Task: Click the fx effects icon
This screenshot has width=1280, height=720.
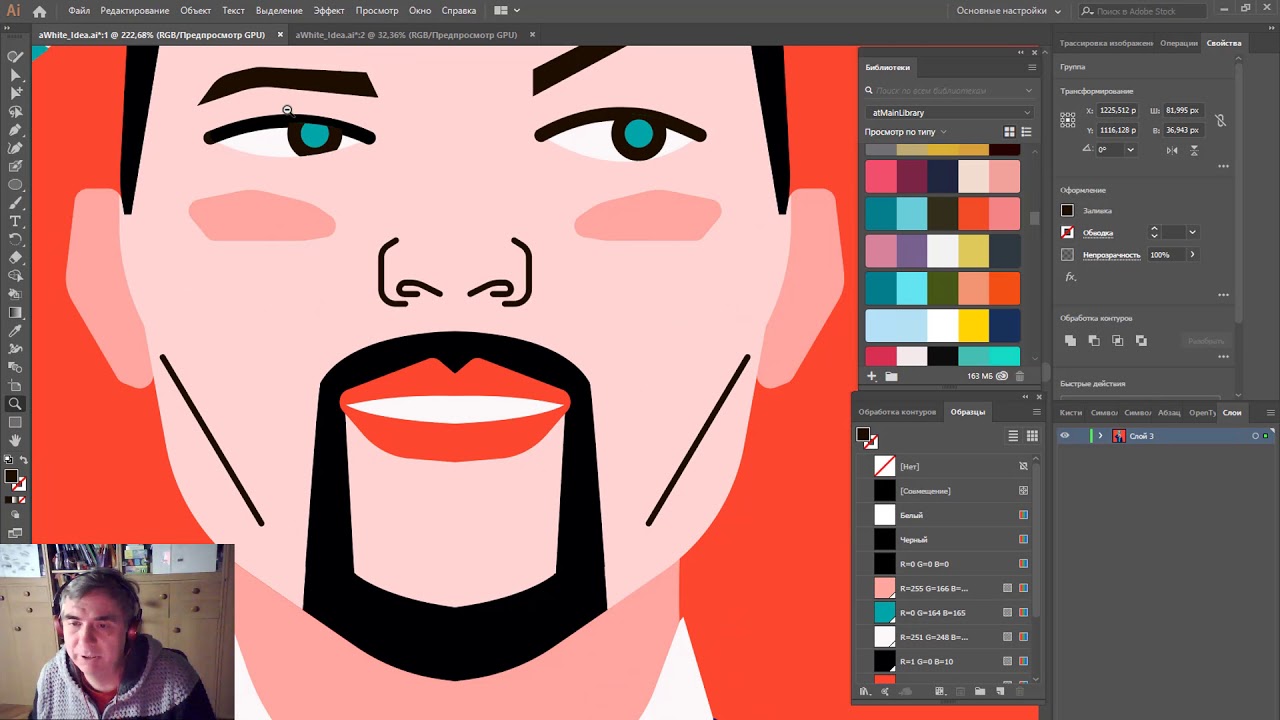Action: (x=1070, y=277)
